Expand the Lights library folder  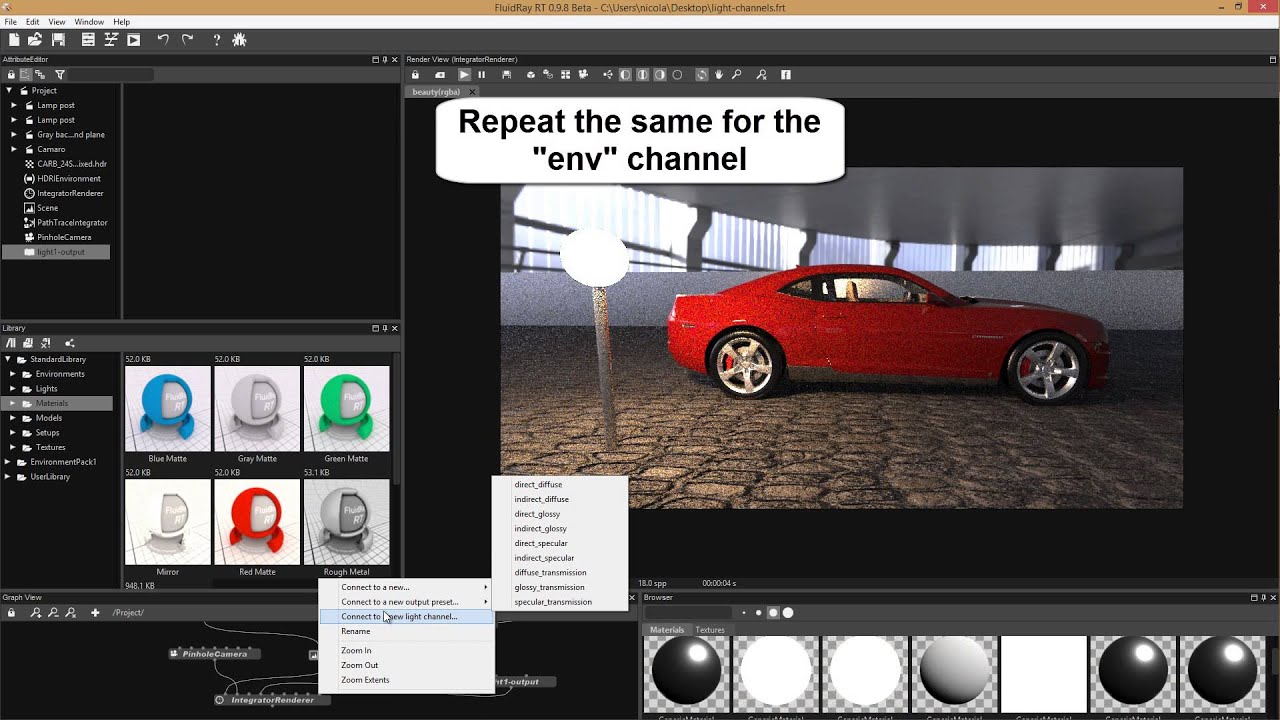pos(13,388)
